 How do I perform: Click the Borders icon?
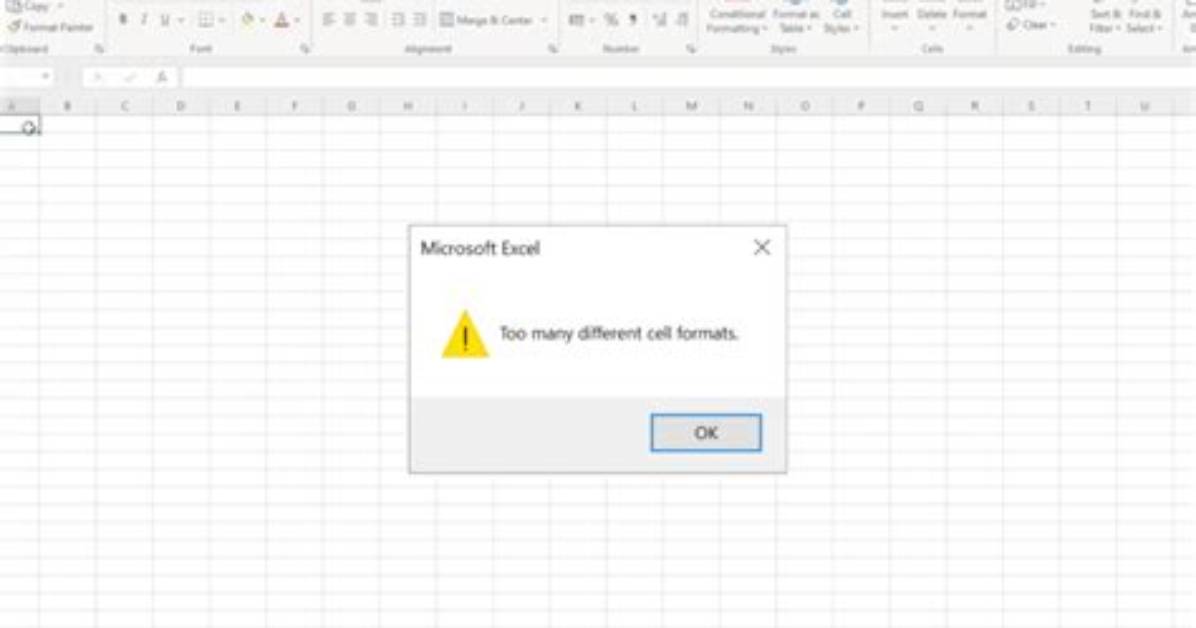(205, 21)
